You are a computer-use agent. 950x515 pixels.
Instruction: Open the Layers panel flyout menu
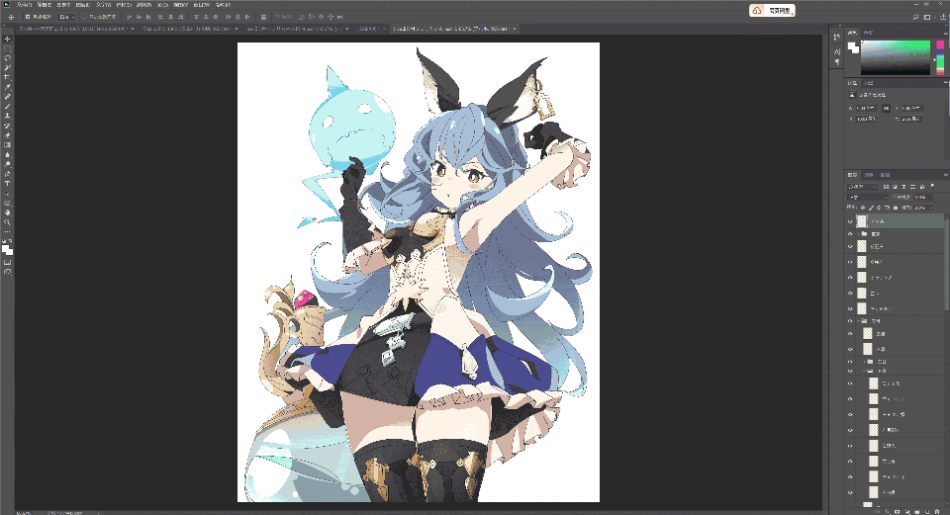pyautogui.click(x=945, y=175)
